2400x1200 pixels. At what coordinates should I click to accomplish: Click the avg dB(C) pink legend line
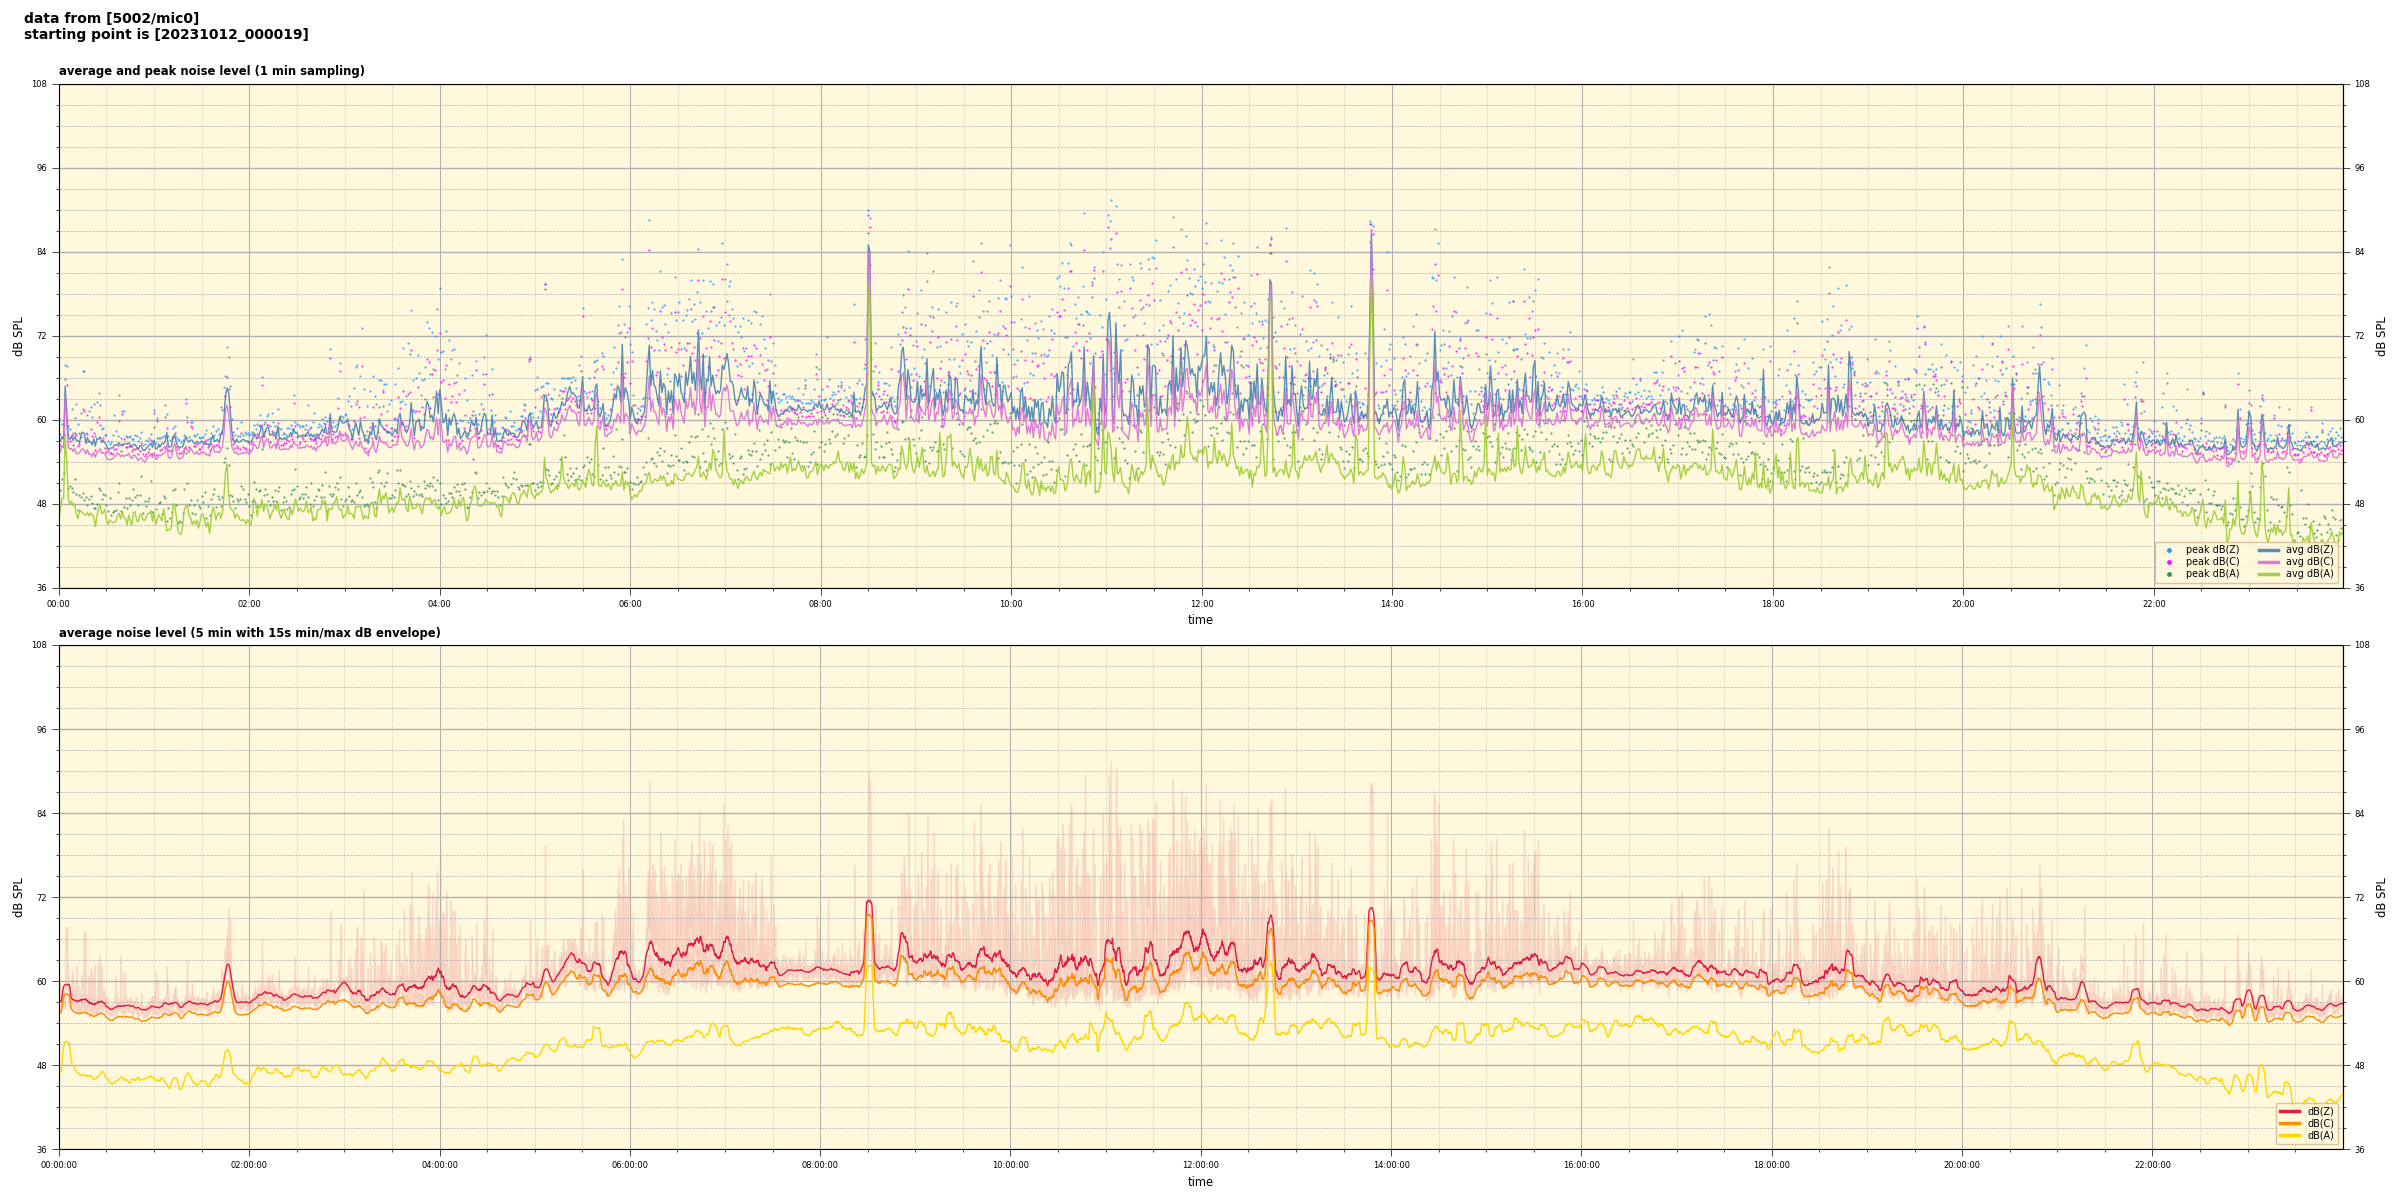click(x=2268, y=562)
